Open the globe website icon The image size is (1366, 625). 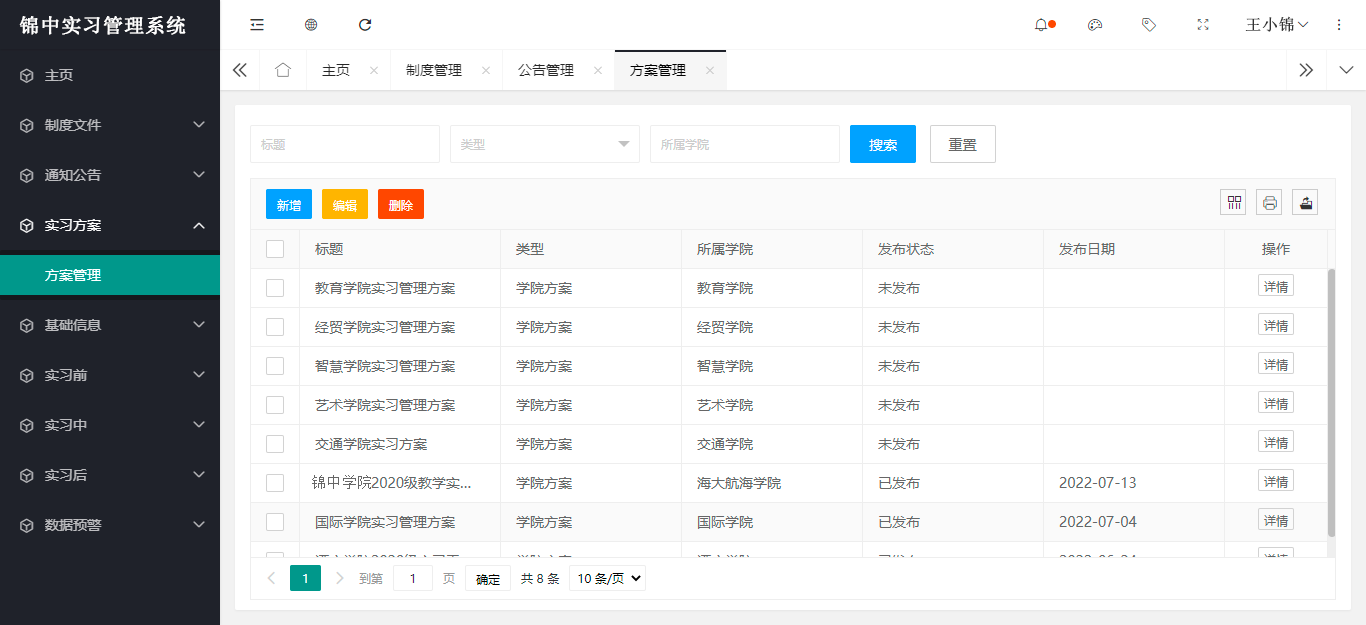(311, 25)
